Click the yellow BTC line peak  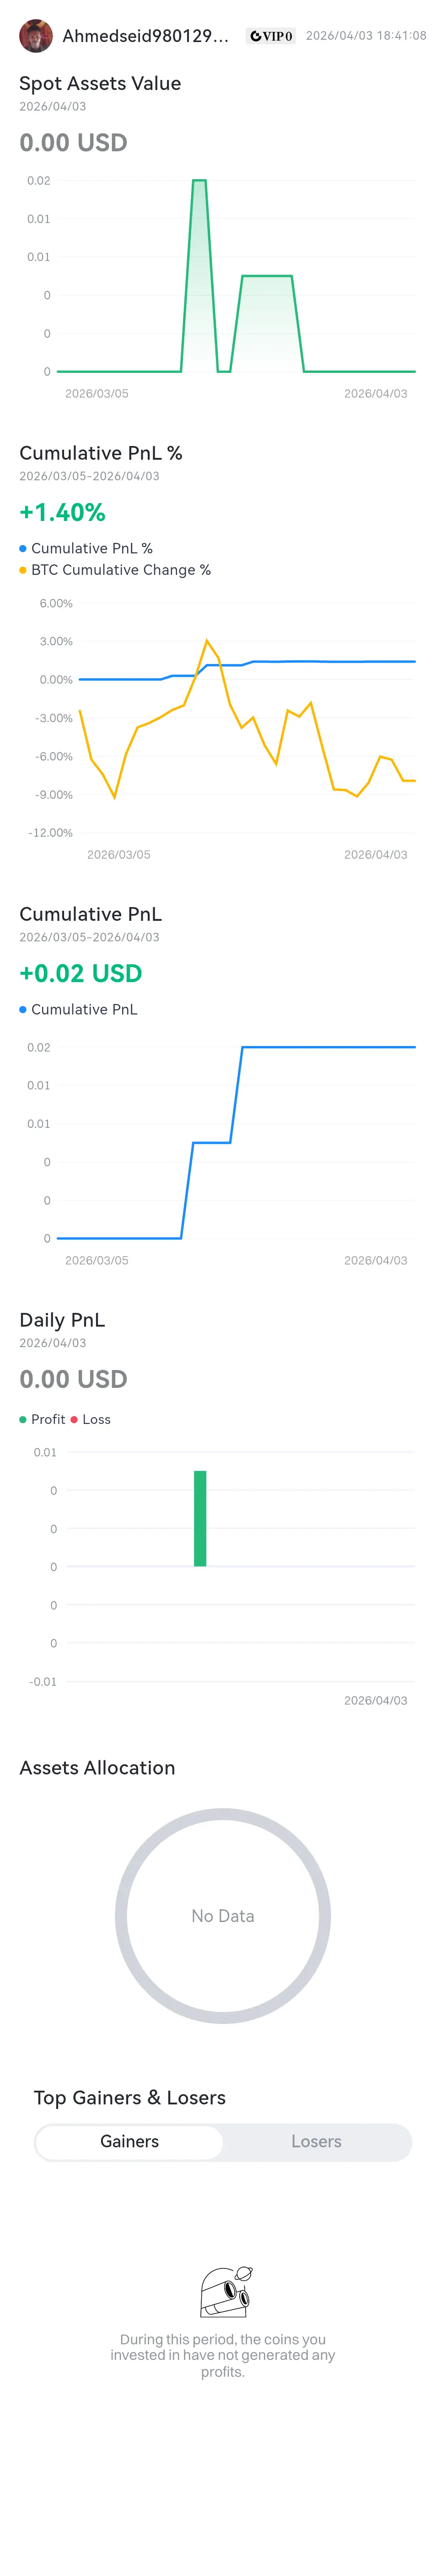pos(207,641)
